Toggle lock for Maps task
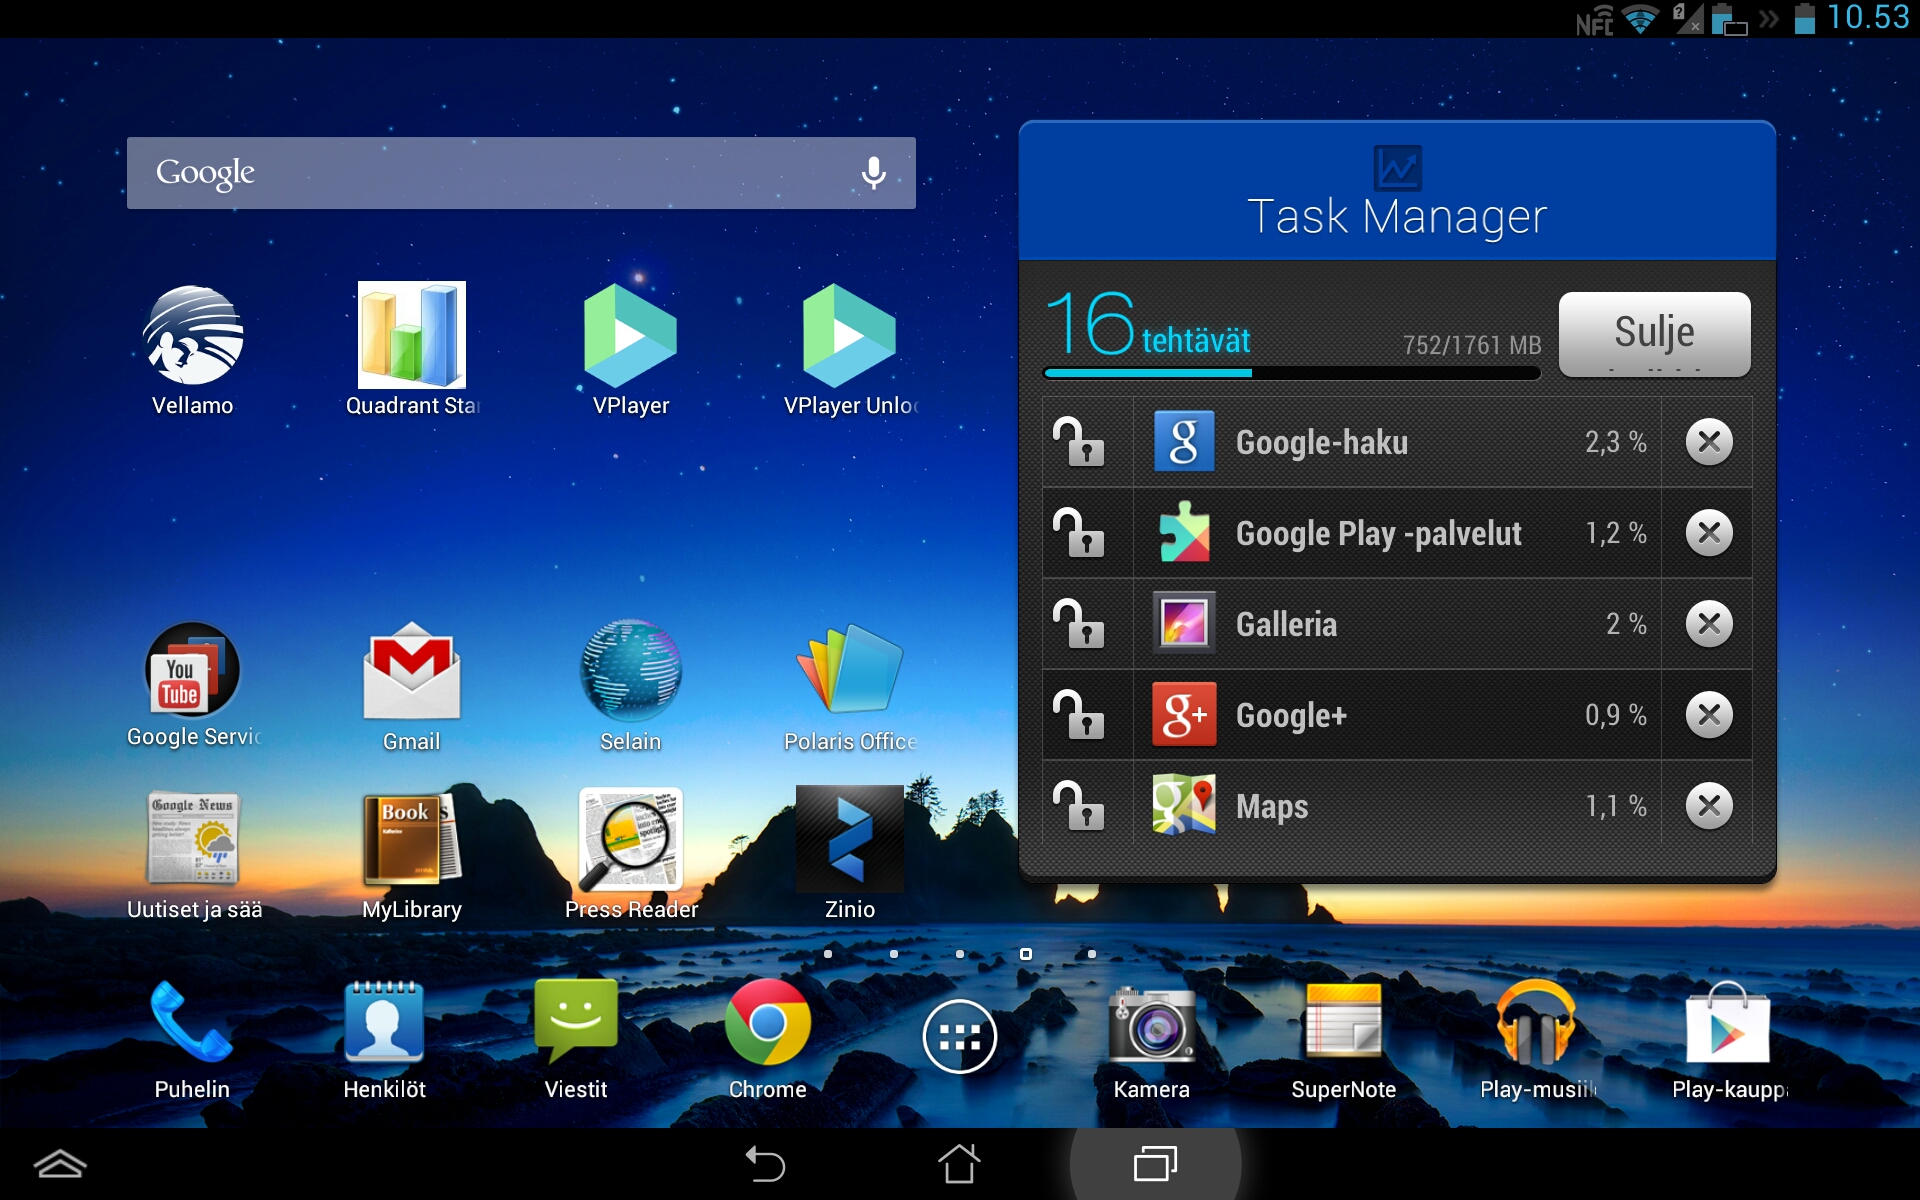The width and height of the screenshot is (1920, 1200). [x=1079, y=806]
